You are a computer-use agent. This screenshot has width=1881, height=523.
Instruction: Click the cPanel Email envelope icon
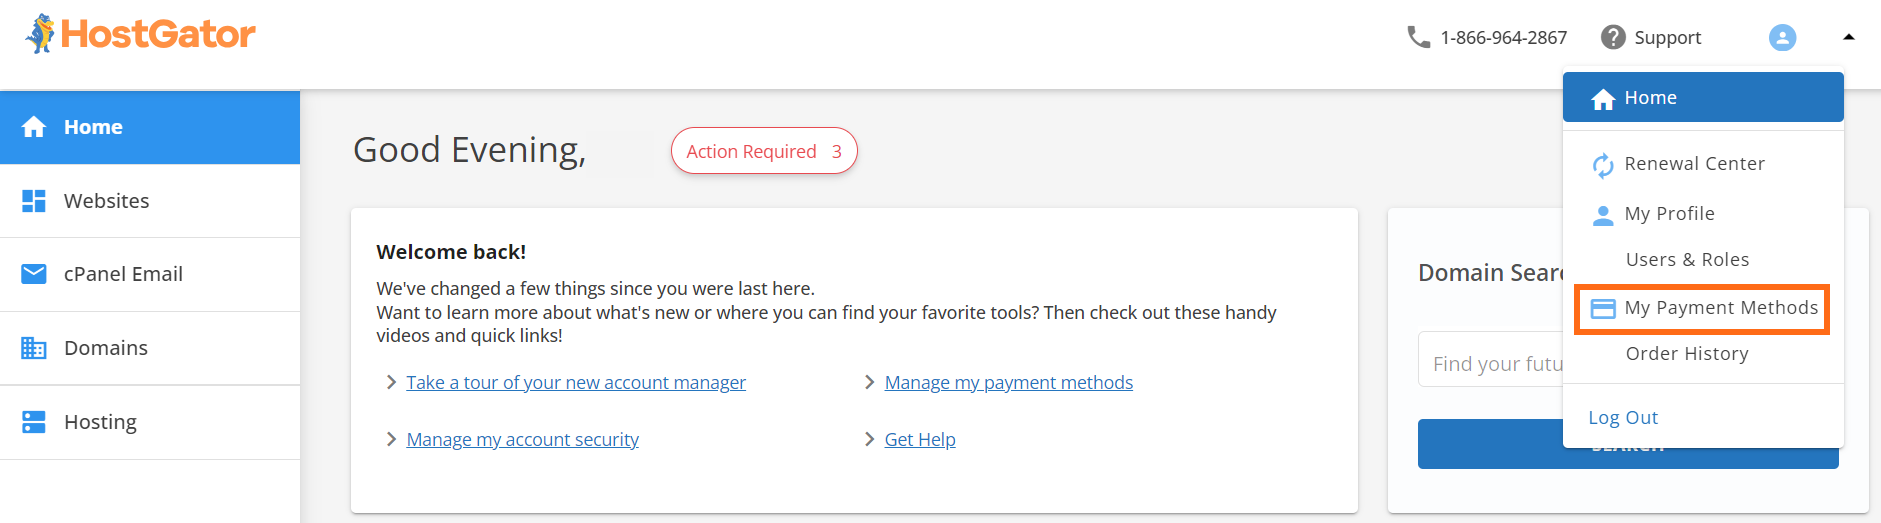tap(34, 274)
